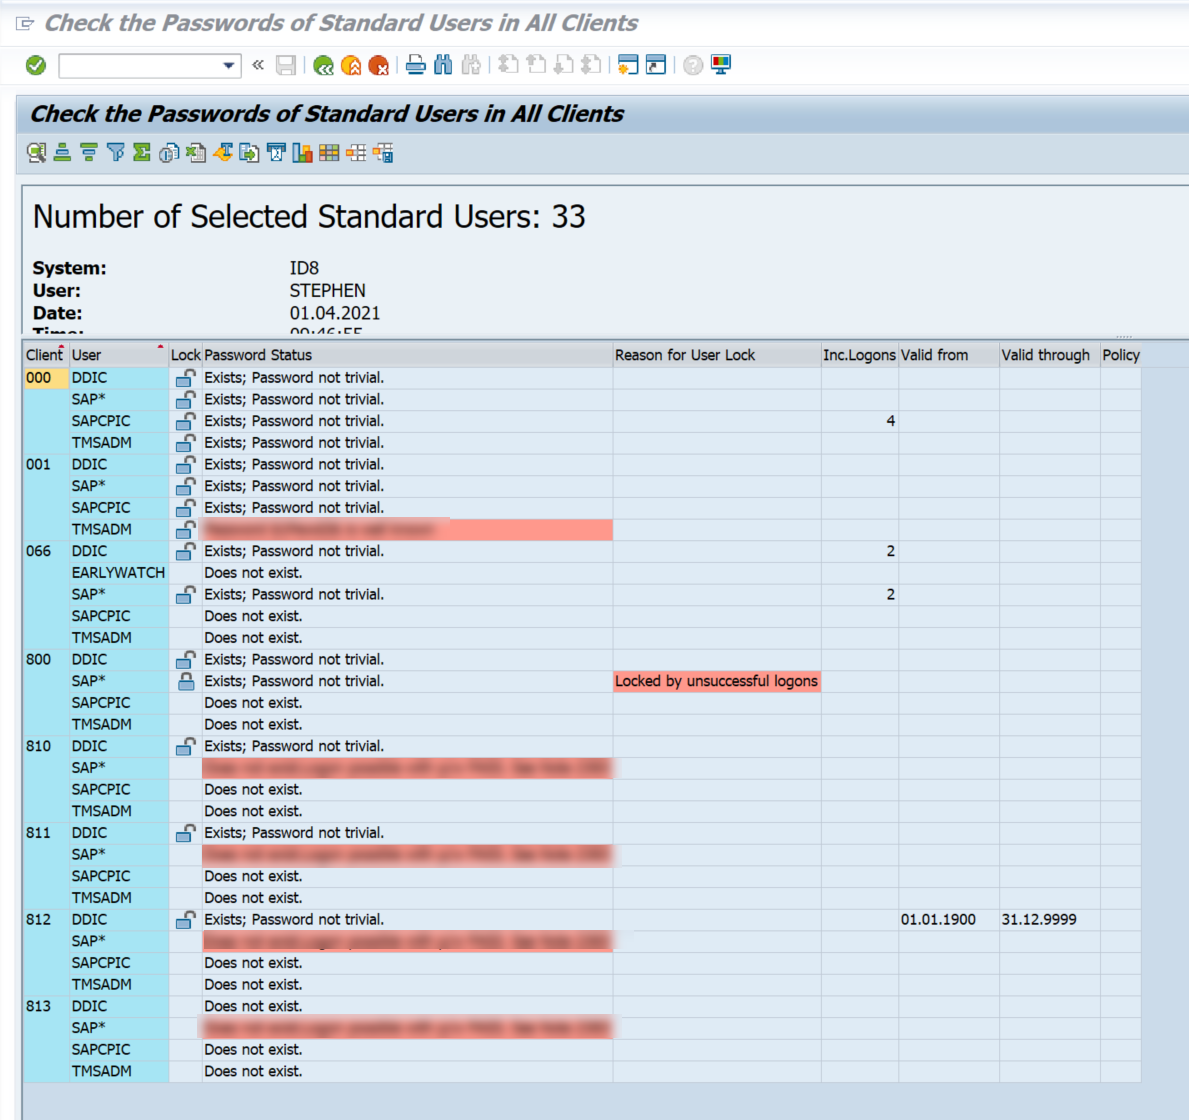Viewport: 1189px width, 1120px height.
Task: Click the Details magnifier icon
Action: (x=37, y=153)
